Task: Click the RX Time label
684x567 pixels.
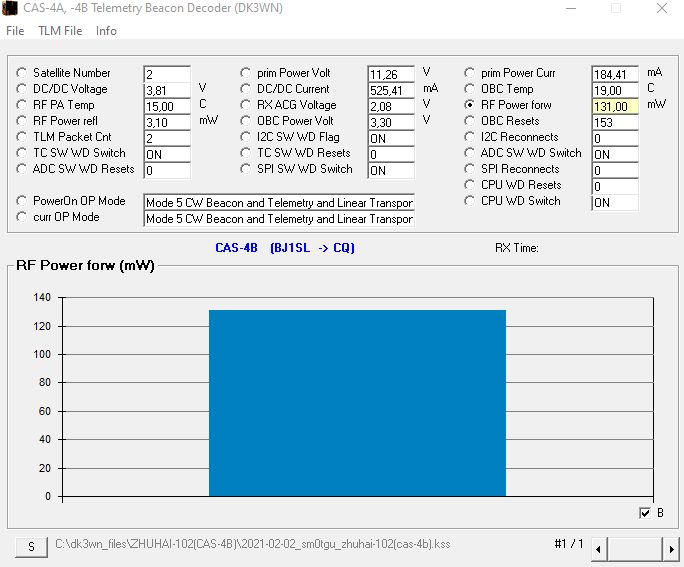Action: click(x=516, y=248)
